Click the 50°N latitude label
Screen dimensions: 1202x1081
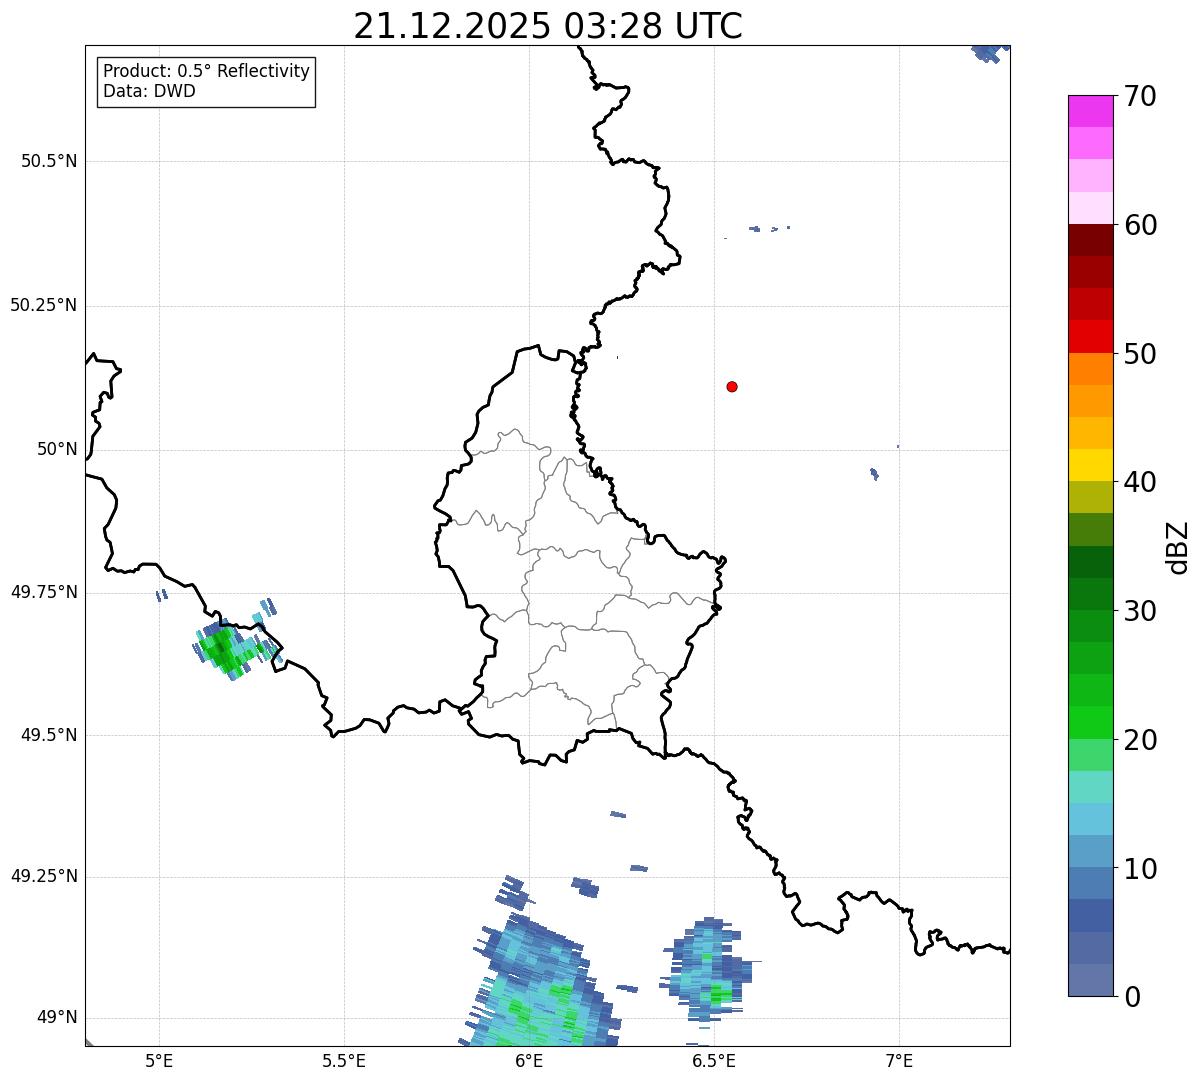[57, 449]
